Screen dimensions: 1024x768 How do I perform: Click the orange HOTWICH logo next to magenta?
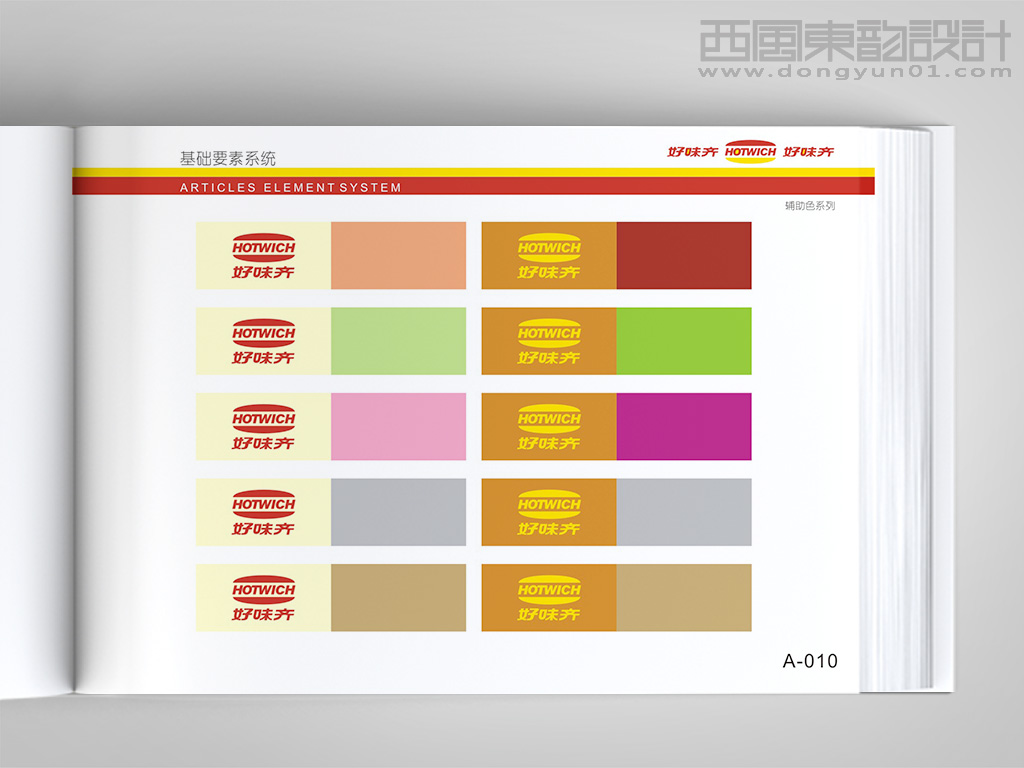point(548,425)
